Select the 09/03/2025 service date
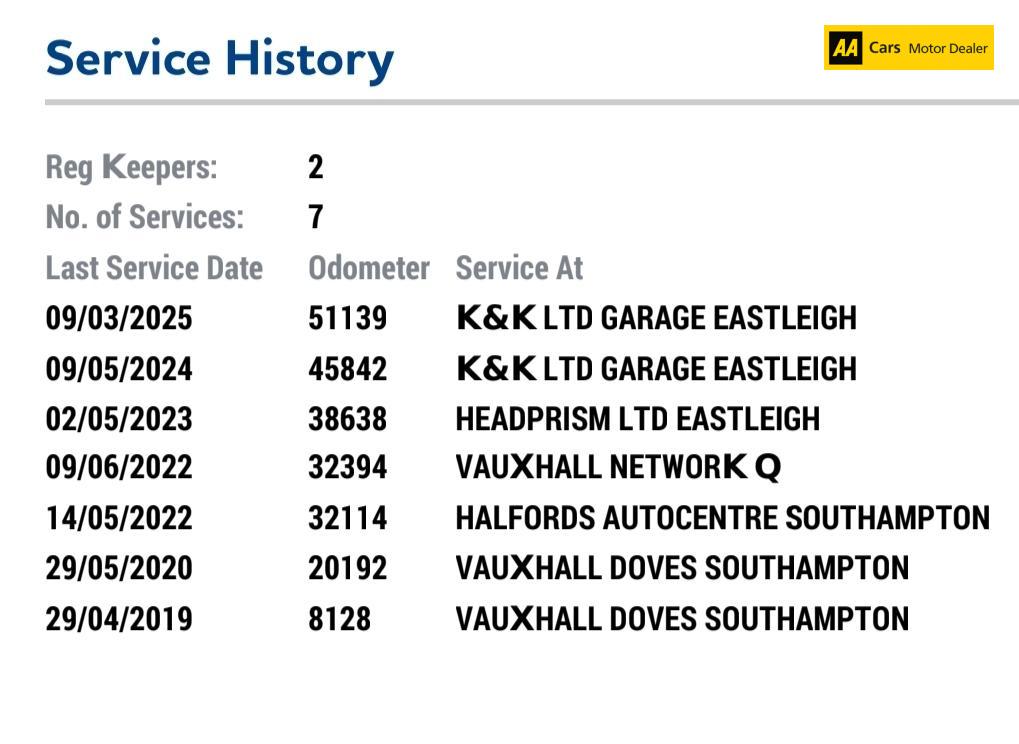The height and width of the screenshot is (744, 1019). [x=119, y=318]
